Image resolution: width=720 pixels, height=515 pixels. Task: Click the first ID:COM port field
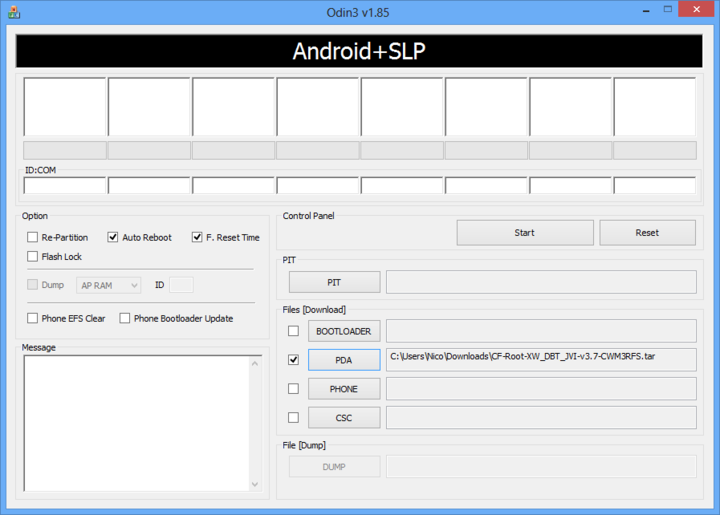pyautogui.click(x=65, y=185)
